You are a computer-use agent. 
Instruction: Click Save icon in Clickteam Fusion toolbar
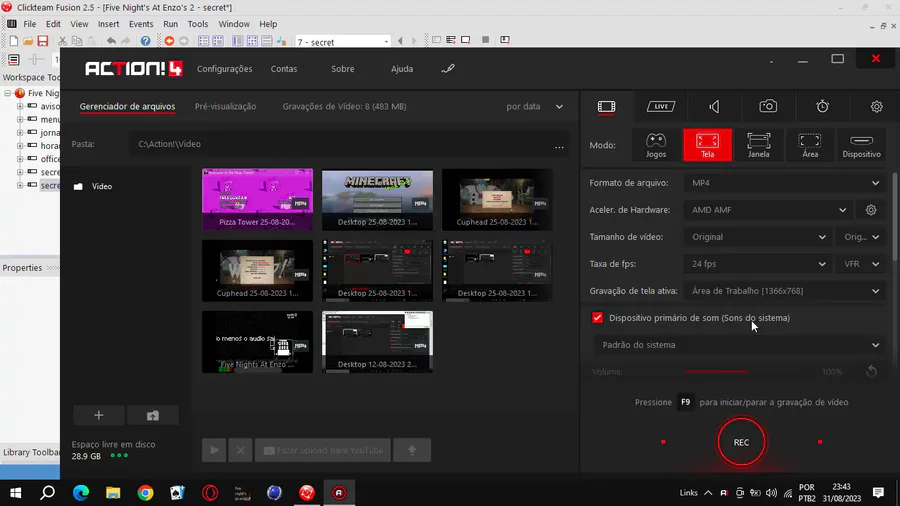point(42,41)
